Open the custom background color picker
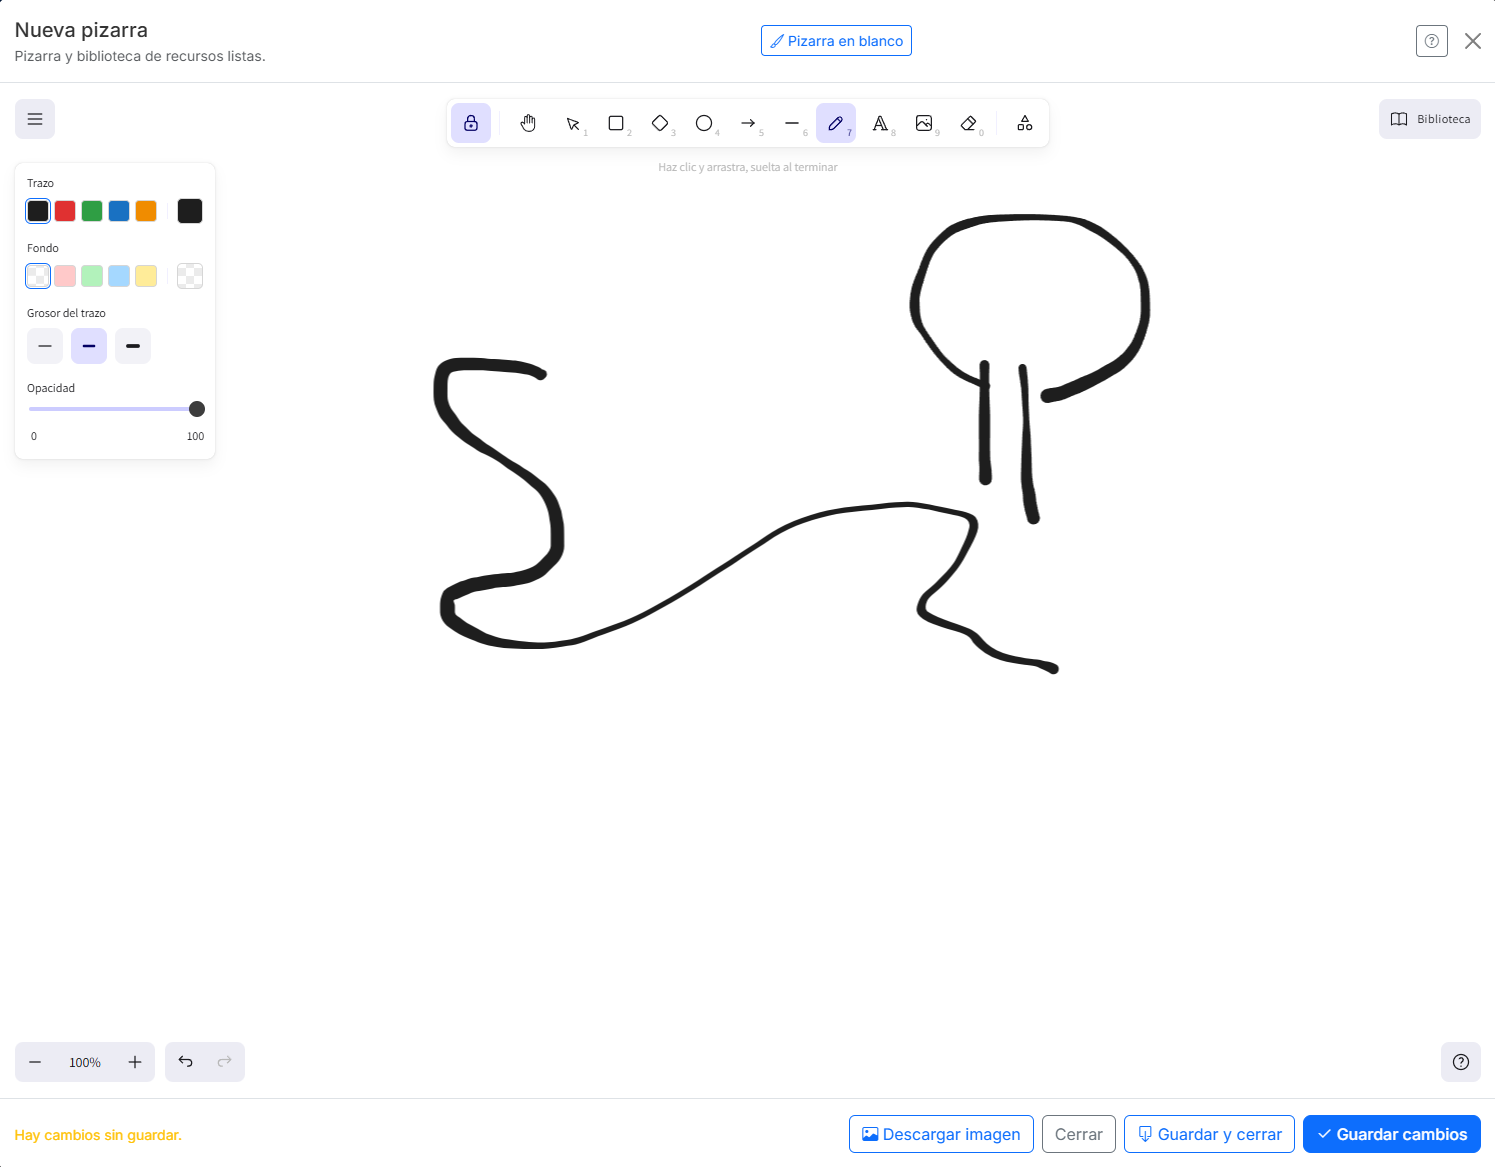1495x1167 pixels. point(190,276)
